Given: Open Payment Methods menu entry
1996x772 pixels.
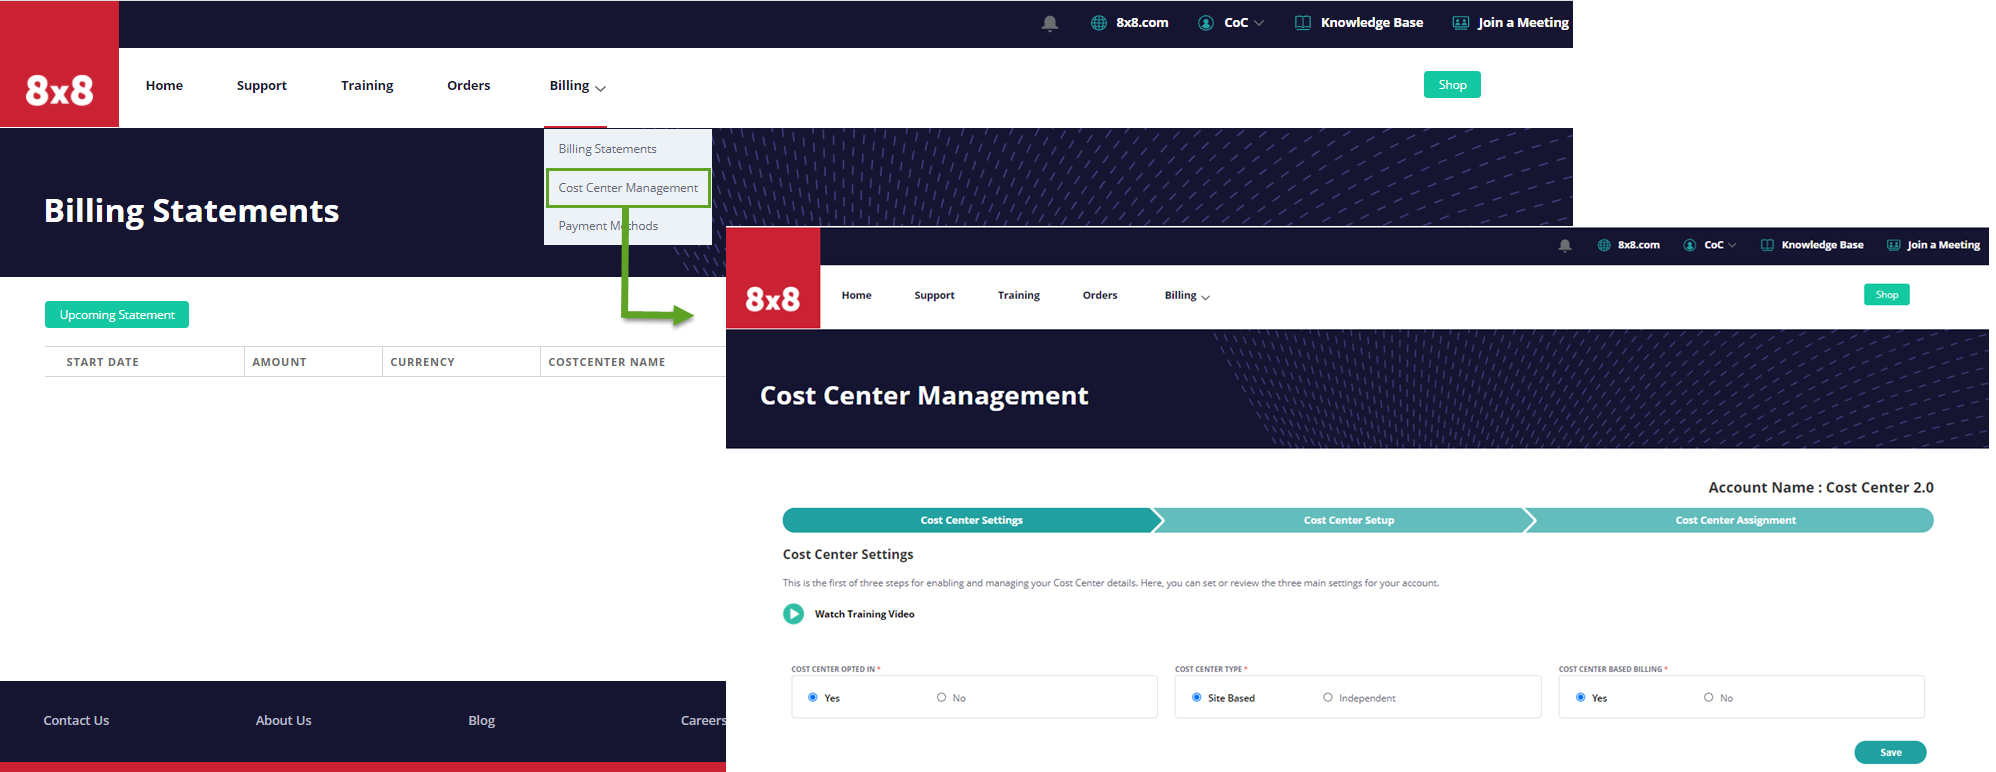Looking at the screenshot, I should [608, 226].
